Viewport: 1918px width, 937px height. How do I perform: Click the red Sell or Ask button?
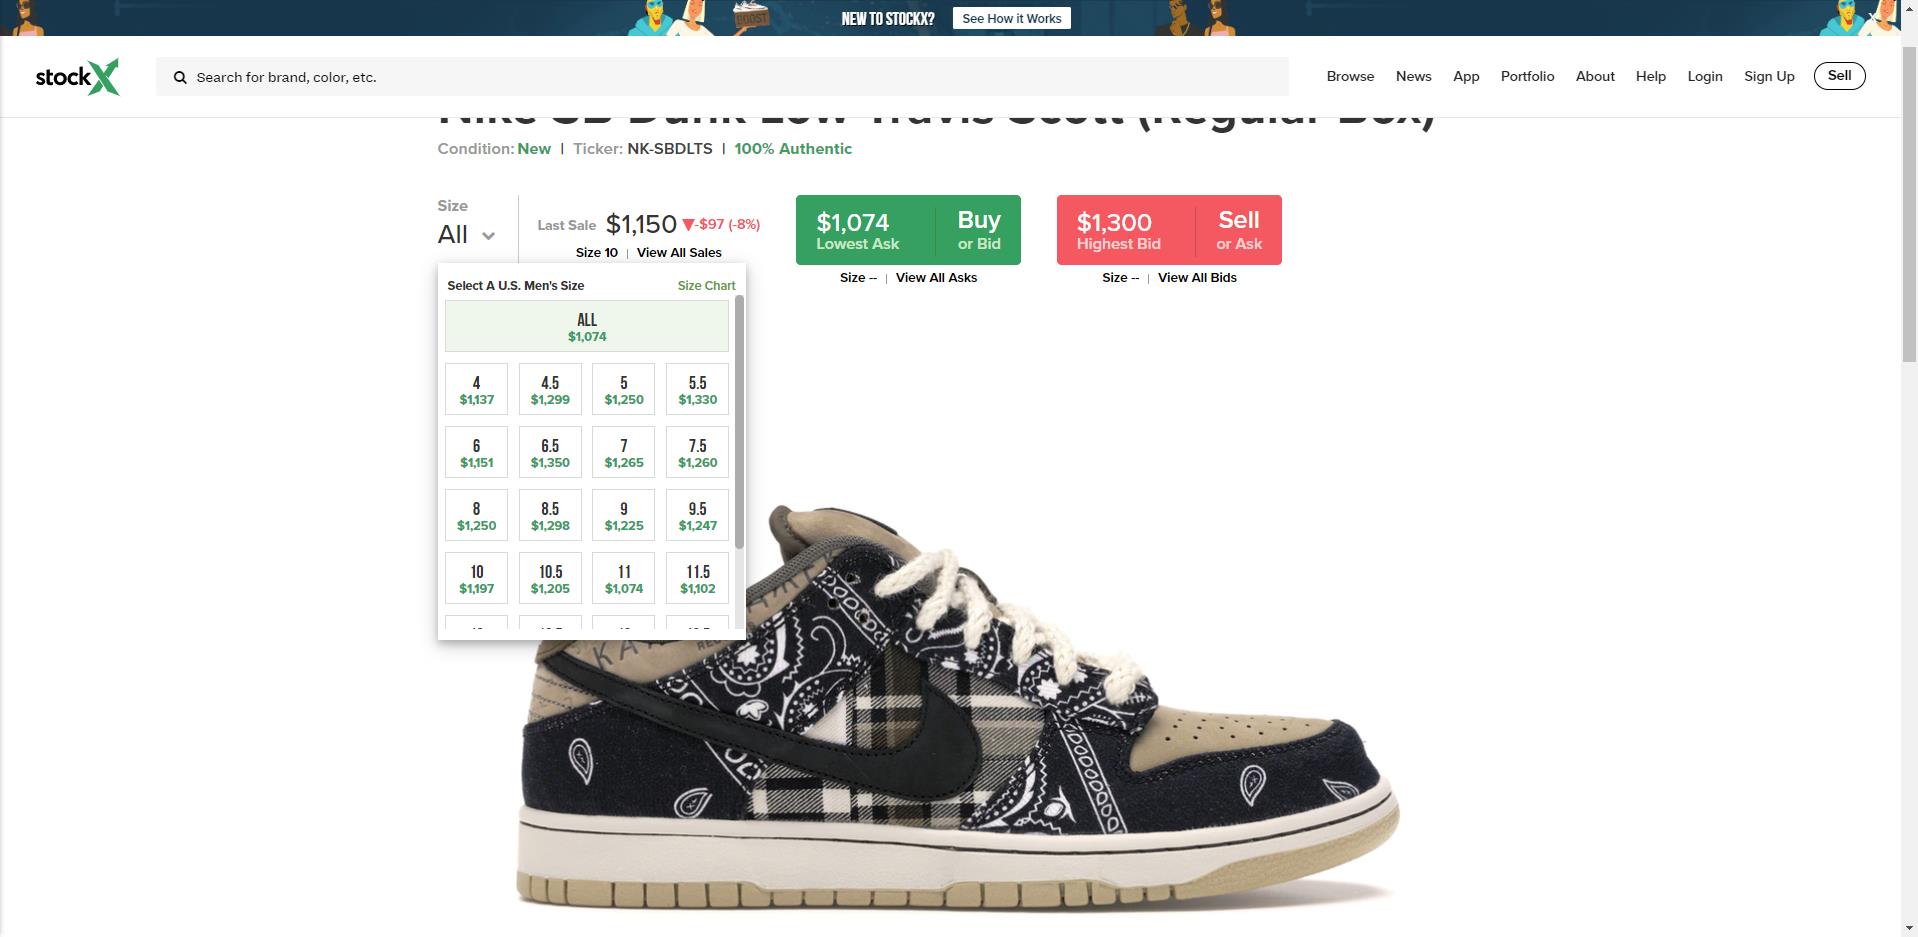click(1169, 230)
